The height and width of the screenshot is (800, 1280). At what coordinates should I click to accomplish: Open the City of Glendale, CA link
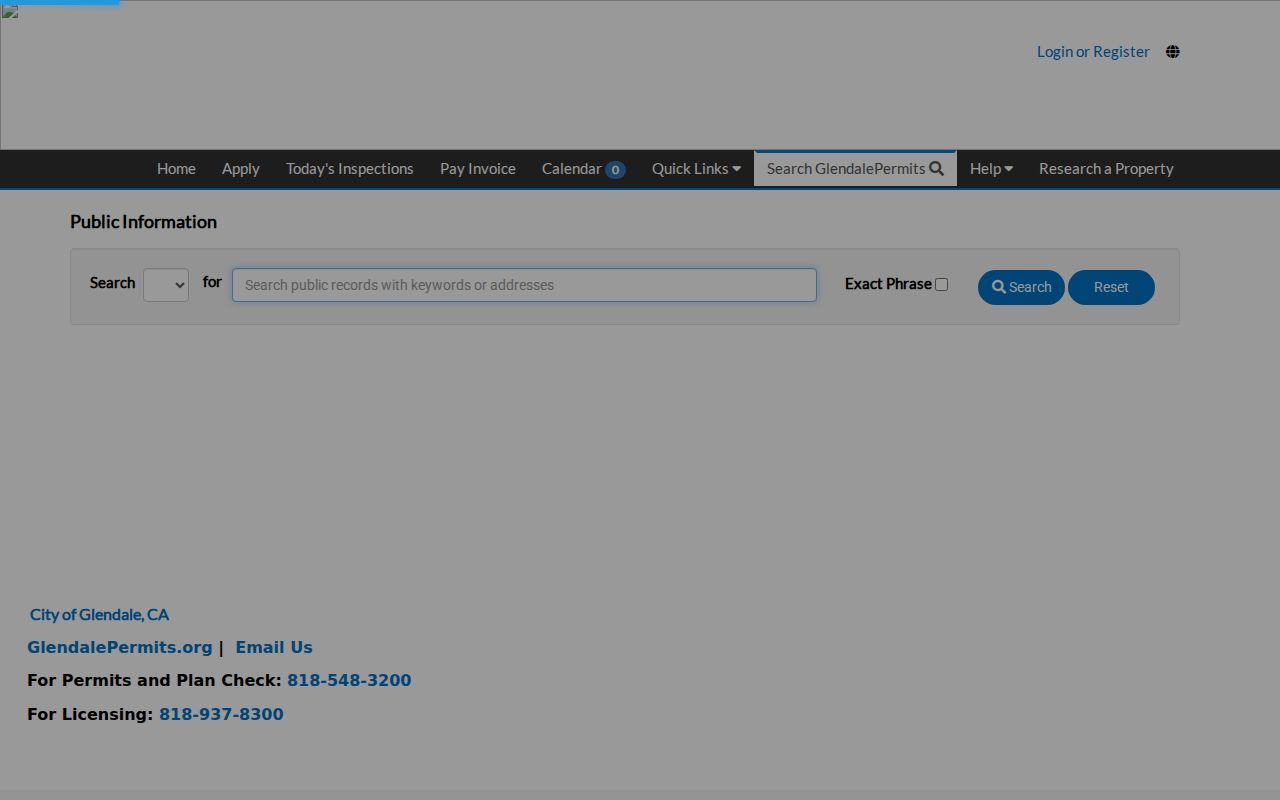click(99, 614)
